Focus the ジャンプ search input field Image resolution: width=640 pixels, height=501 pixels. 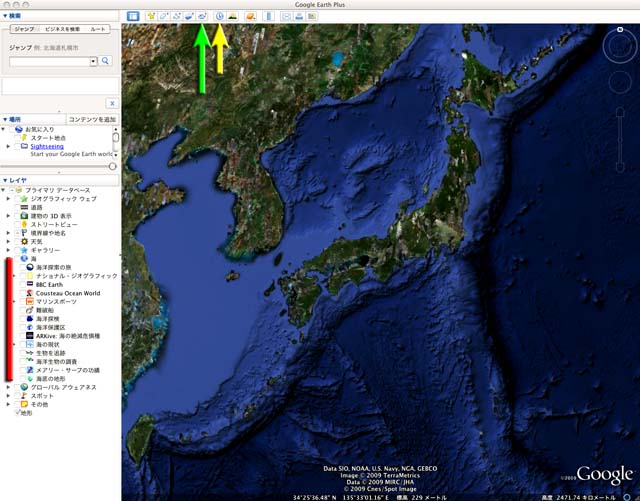tap(50, 61)
